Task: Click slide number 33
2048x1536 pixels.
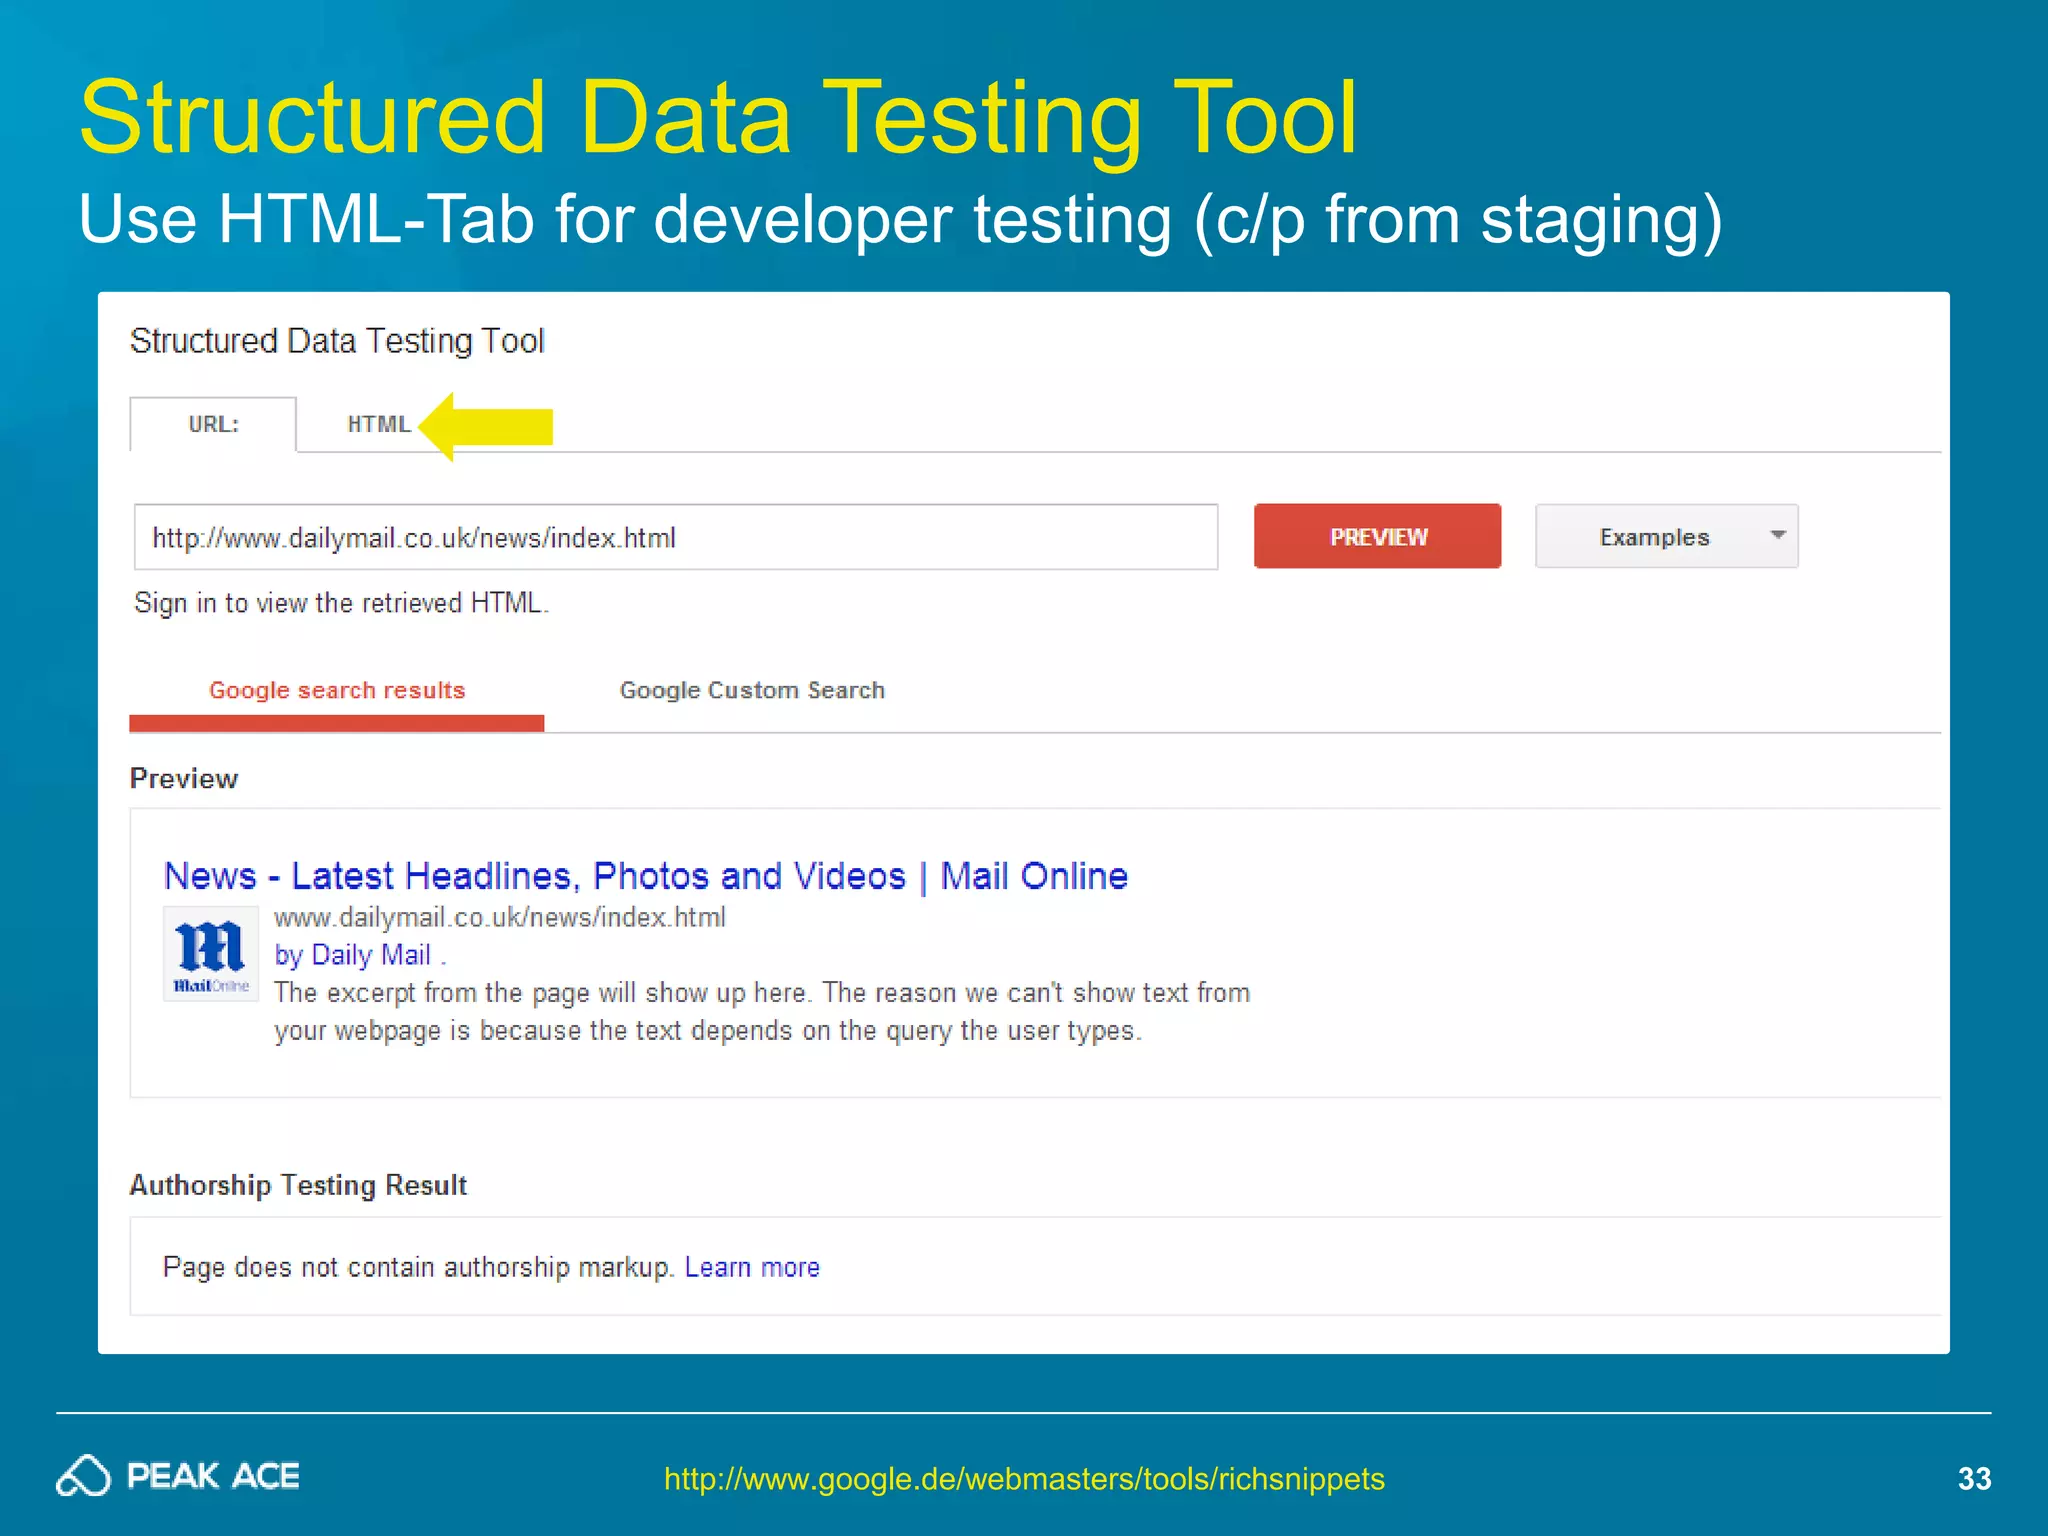Action: point(1974,1478)
